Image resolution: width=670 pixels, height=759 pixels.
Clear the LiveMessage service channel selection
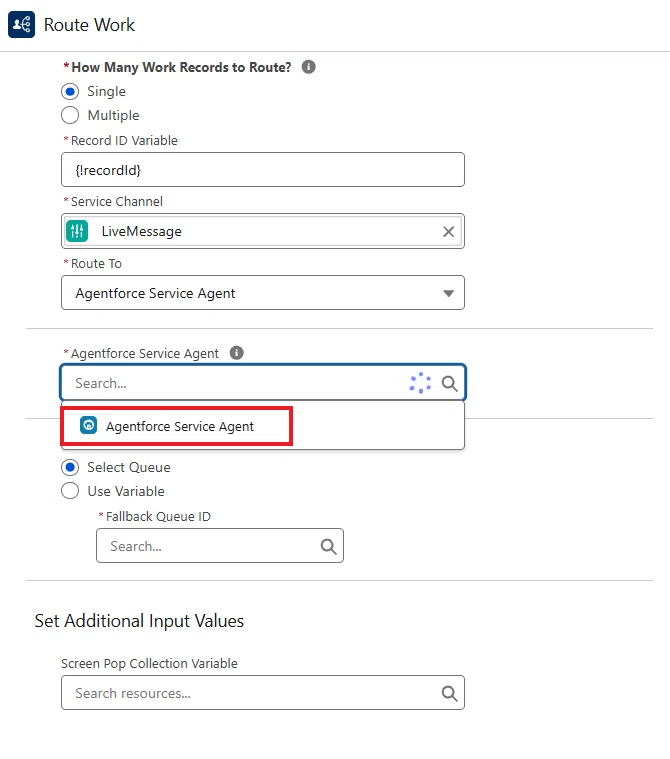[x=448, y=232]
